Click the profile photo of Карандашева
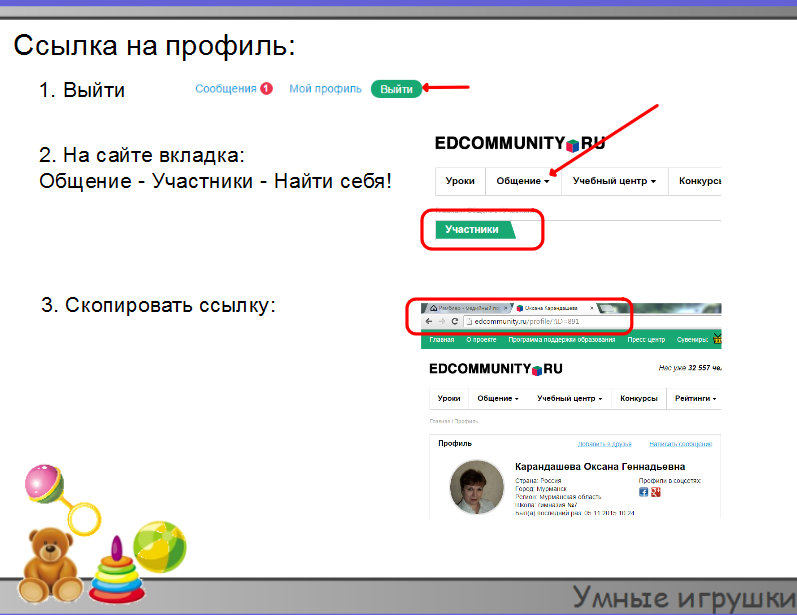This screenshot has width=797, height=615. click(476, 487)
